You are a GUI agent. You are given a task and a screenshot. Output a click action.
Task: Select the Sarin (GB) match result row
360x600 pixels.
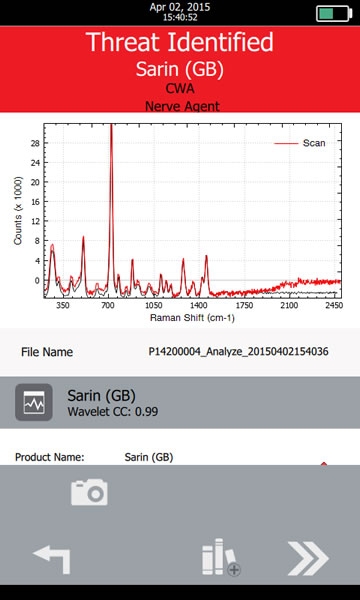pyautogui.click(x=180, y=403)
